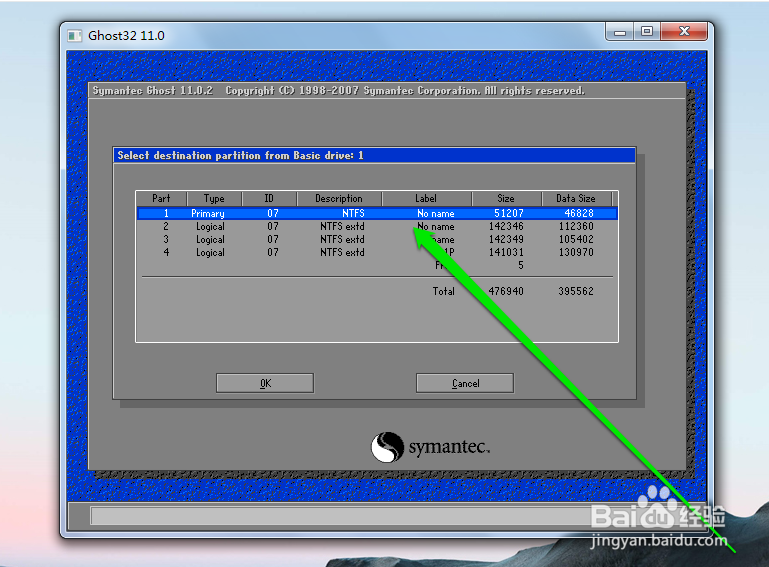Click the Total label
The height and width of the screenshot is (567, 769).
(x=443, y=291)
